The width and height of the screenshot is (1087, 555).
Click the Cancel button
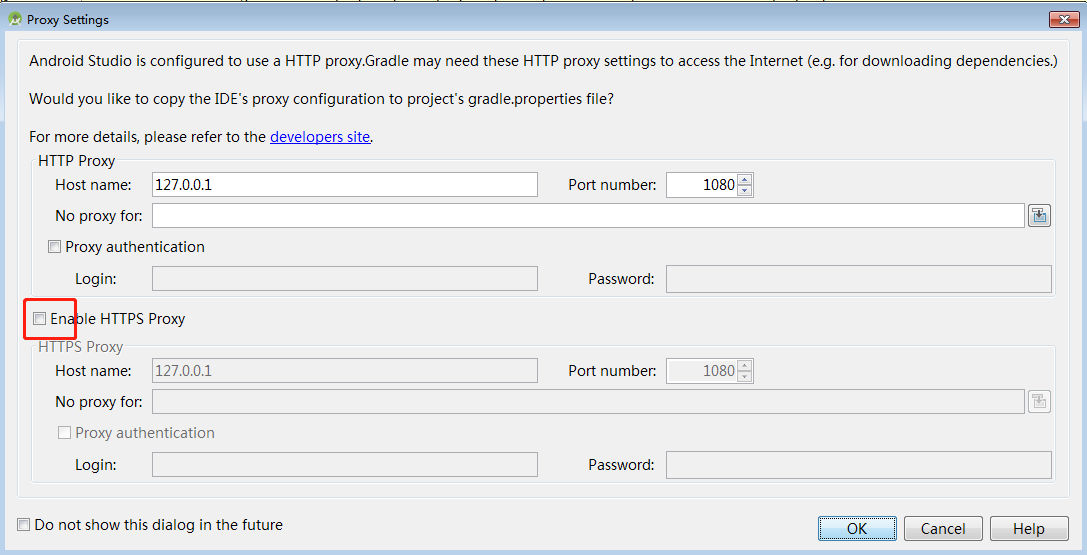pyautogui.click(x=943, y=529)
